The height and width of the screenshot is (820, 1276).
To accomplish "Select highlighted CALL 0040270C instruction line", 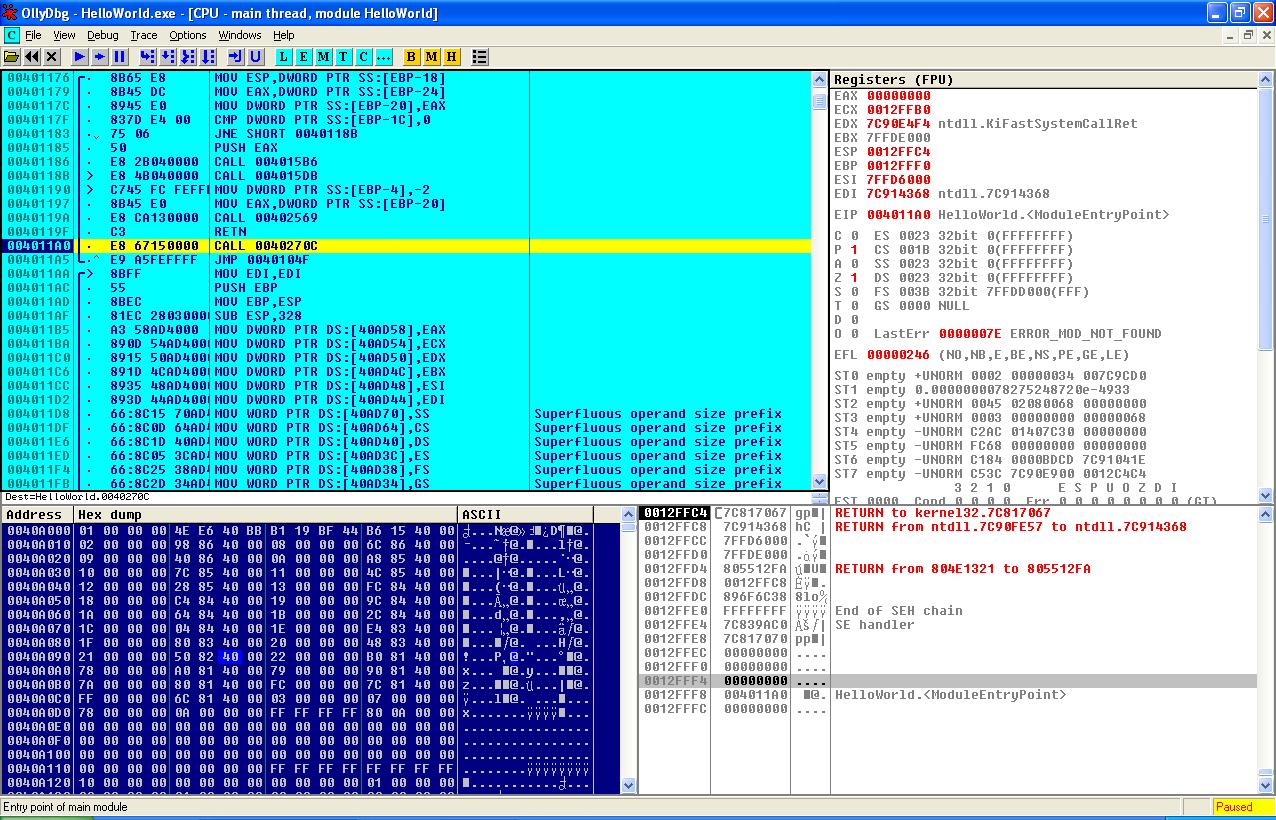I will [x=407, y=245].
